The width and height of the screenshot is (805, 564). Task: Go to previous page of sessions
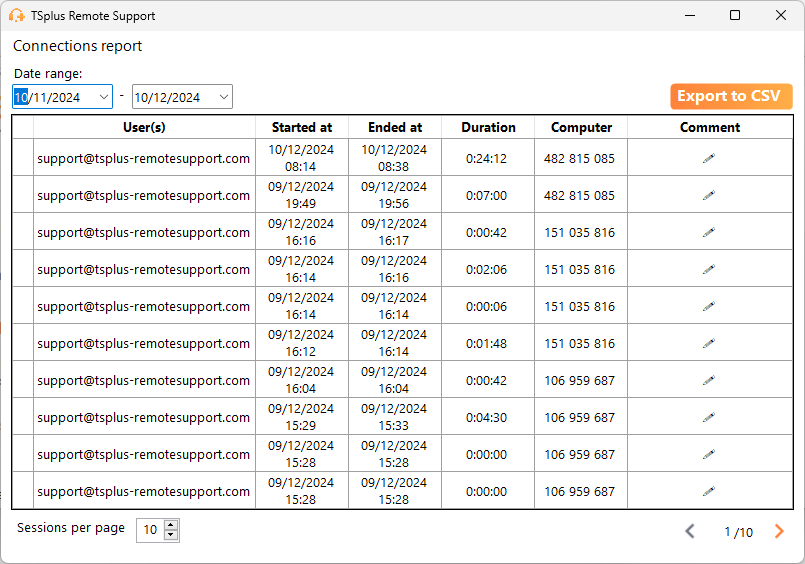click(x=690, y=531)
